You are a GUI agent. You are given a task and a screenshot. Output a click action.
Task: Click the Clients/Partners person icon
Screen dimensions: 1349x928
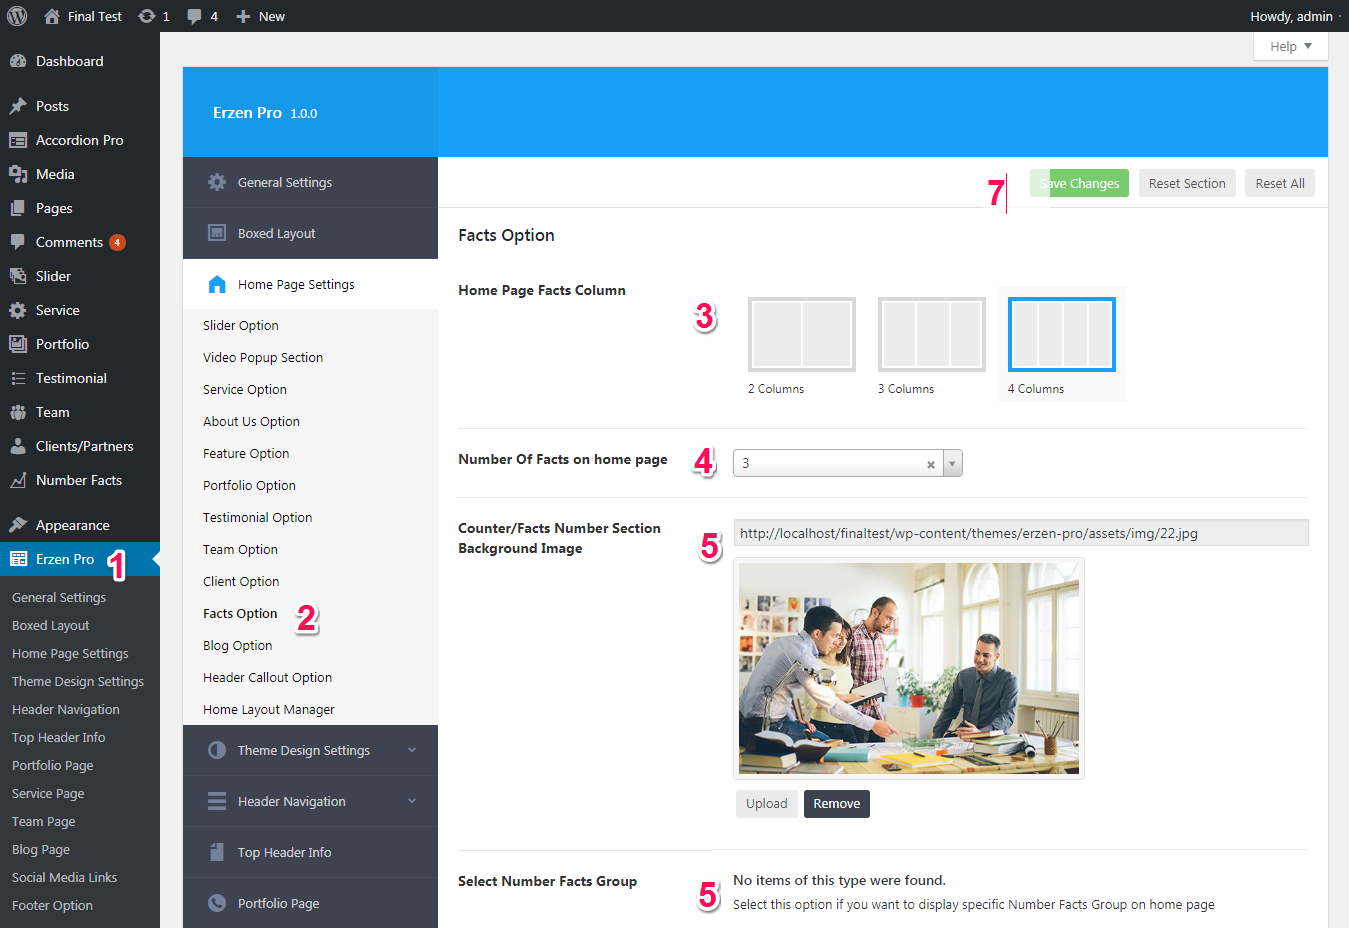pos(18,446)
